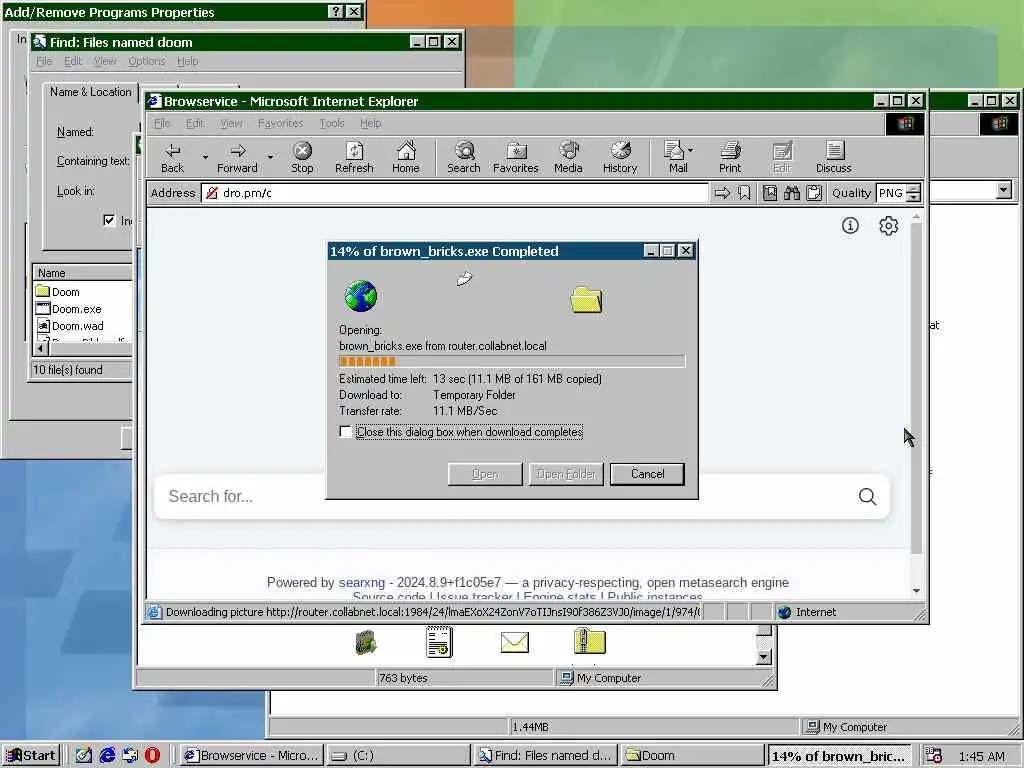The image size is (1024, 768).
Task: Select the Name & Location tab
Action: tap(91, 92)
